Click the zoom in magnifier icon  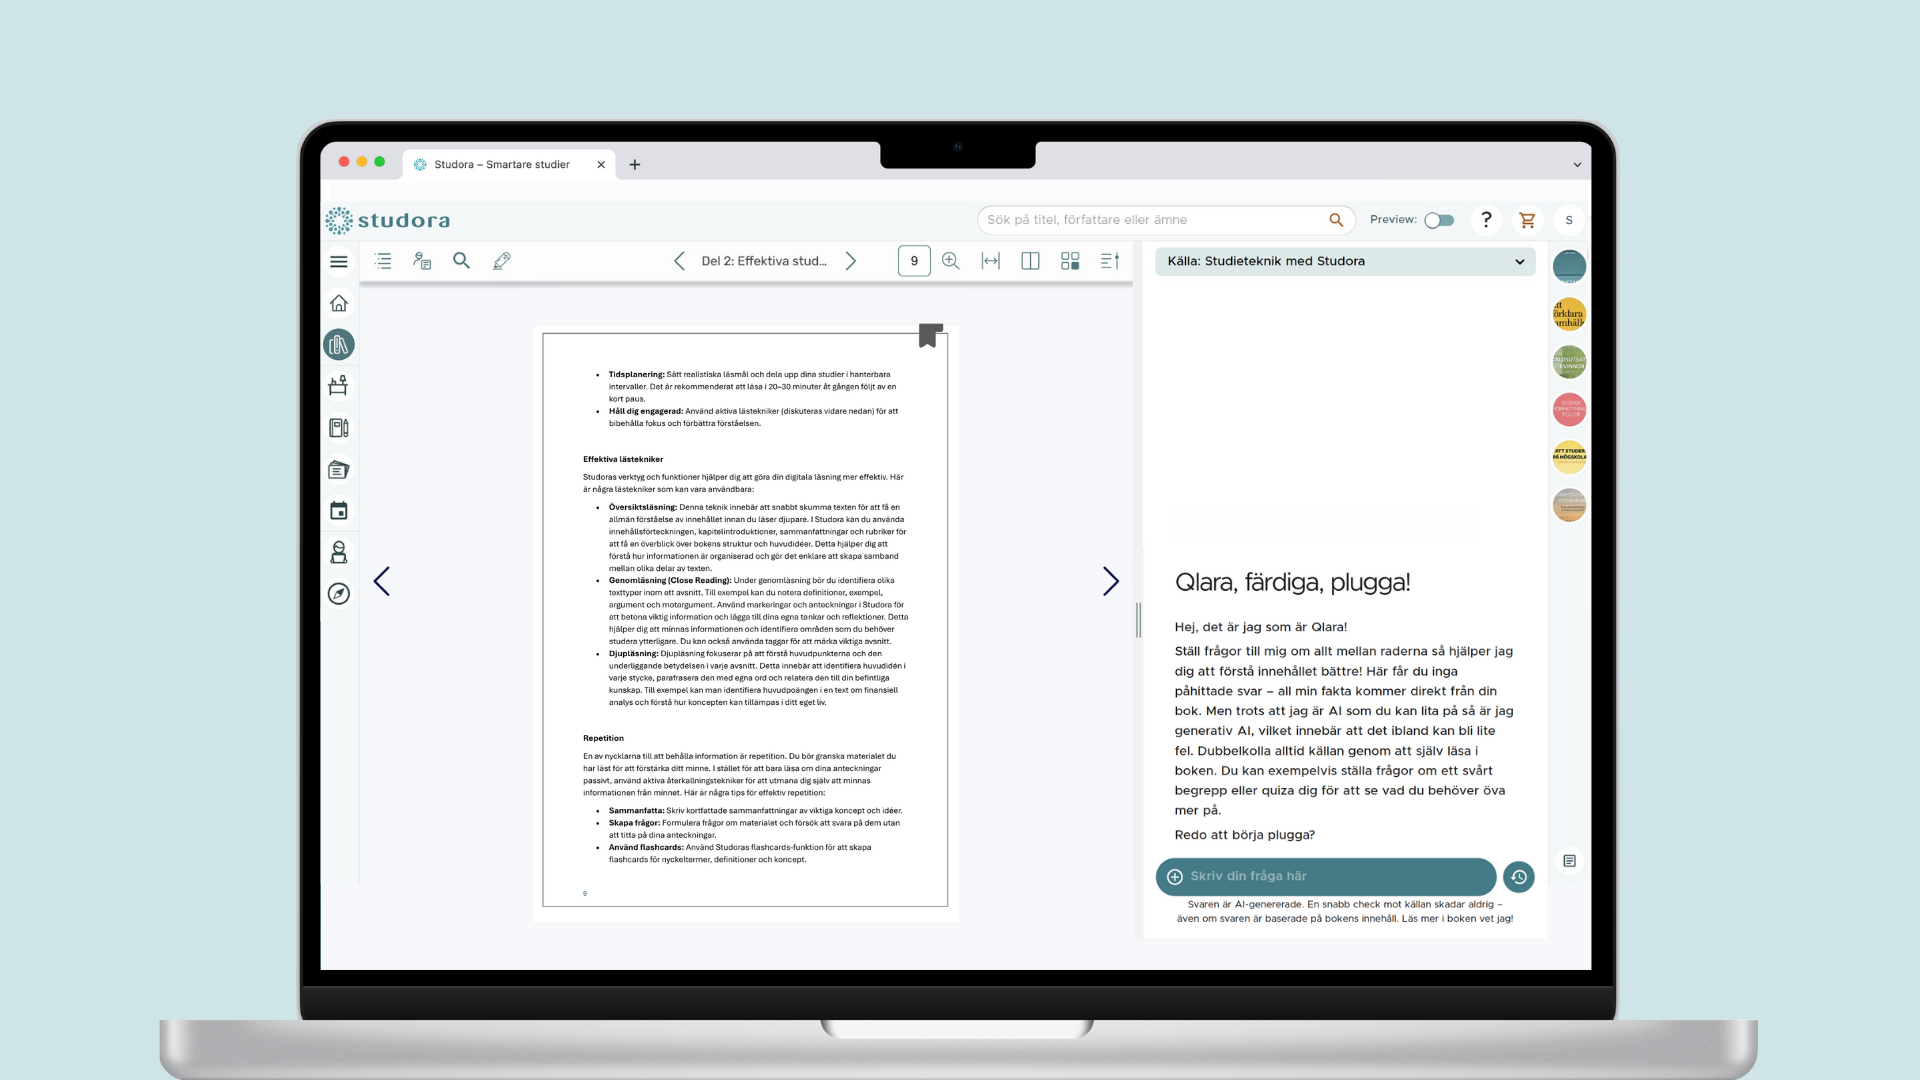pyautogui.click(x=950, y=261)
